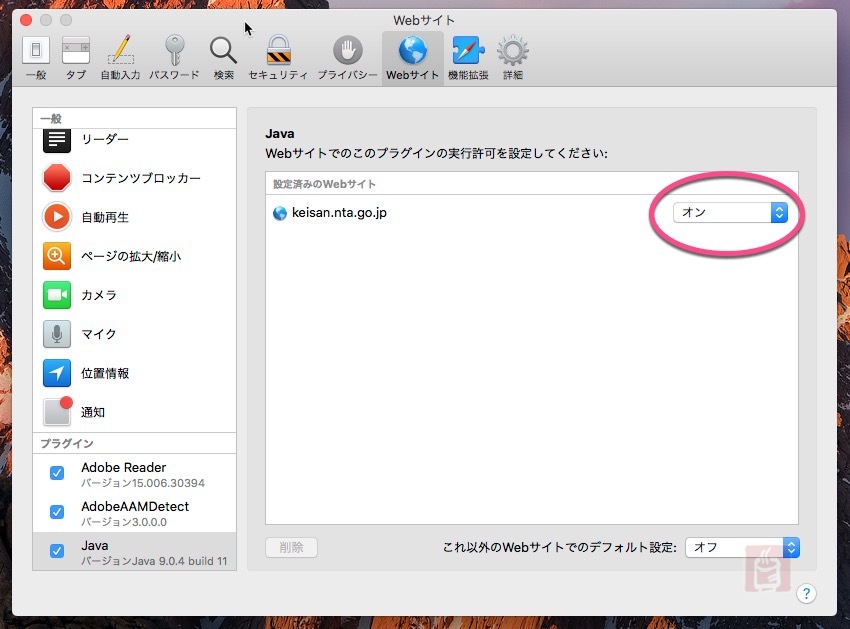The width and height of the screenshot is (850, 629).
Task: Open the 検索 (Search) magnifier pane
Action: (x=223, y=58)
